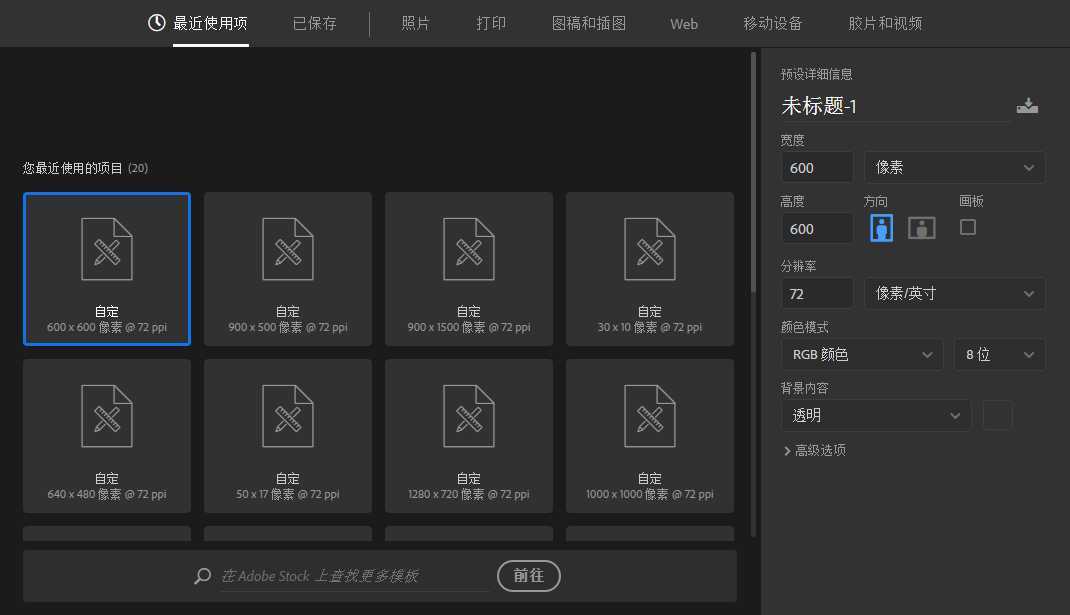This screenshot has width=1070, height=615.
Task: Click the search magnifier icon in Adobe Stock bar
Action: [201, 575]
